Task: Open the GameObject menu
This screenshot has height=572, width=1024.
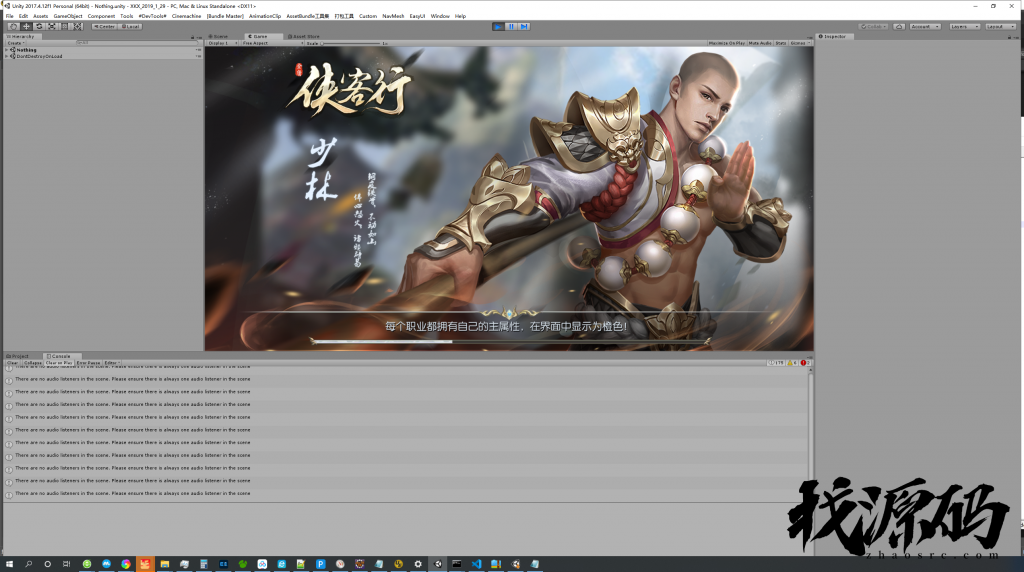Action: [x=68, y=16]
